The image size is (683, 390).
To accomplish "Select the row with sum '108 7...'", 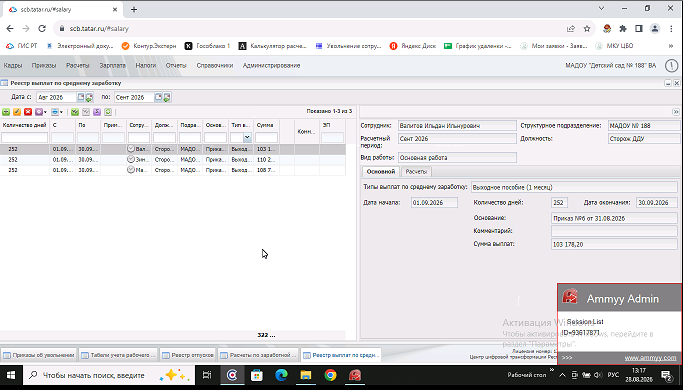I will click(x=172, y=170).
